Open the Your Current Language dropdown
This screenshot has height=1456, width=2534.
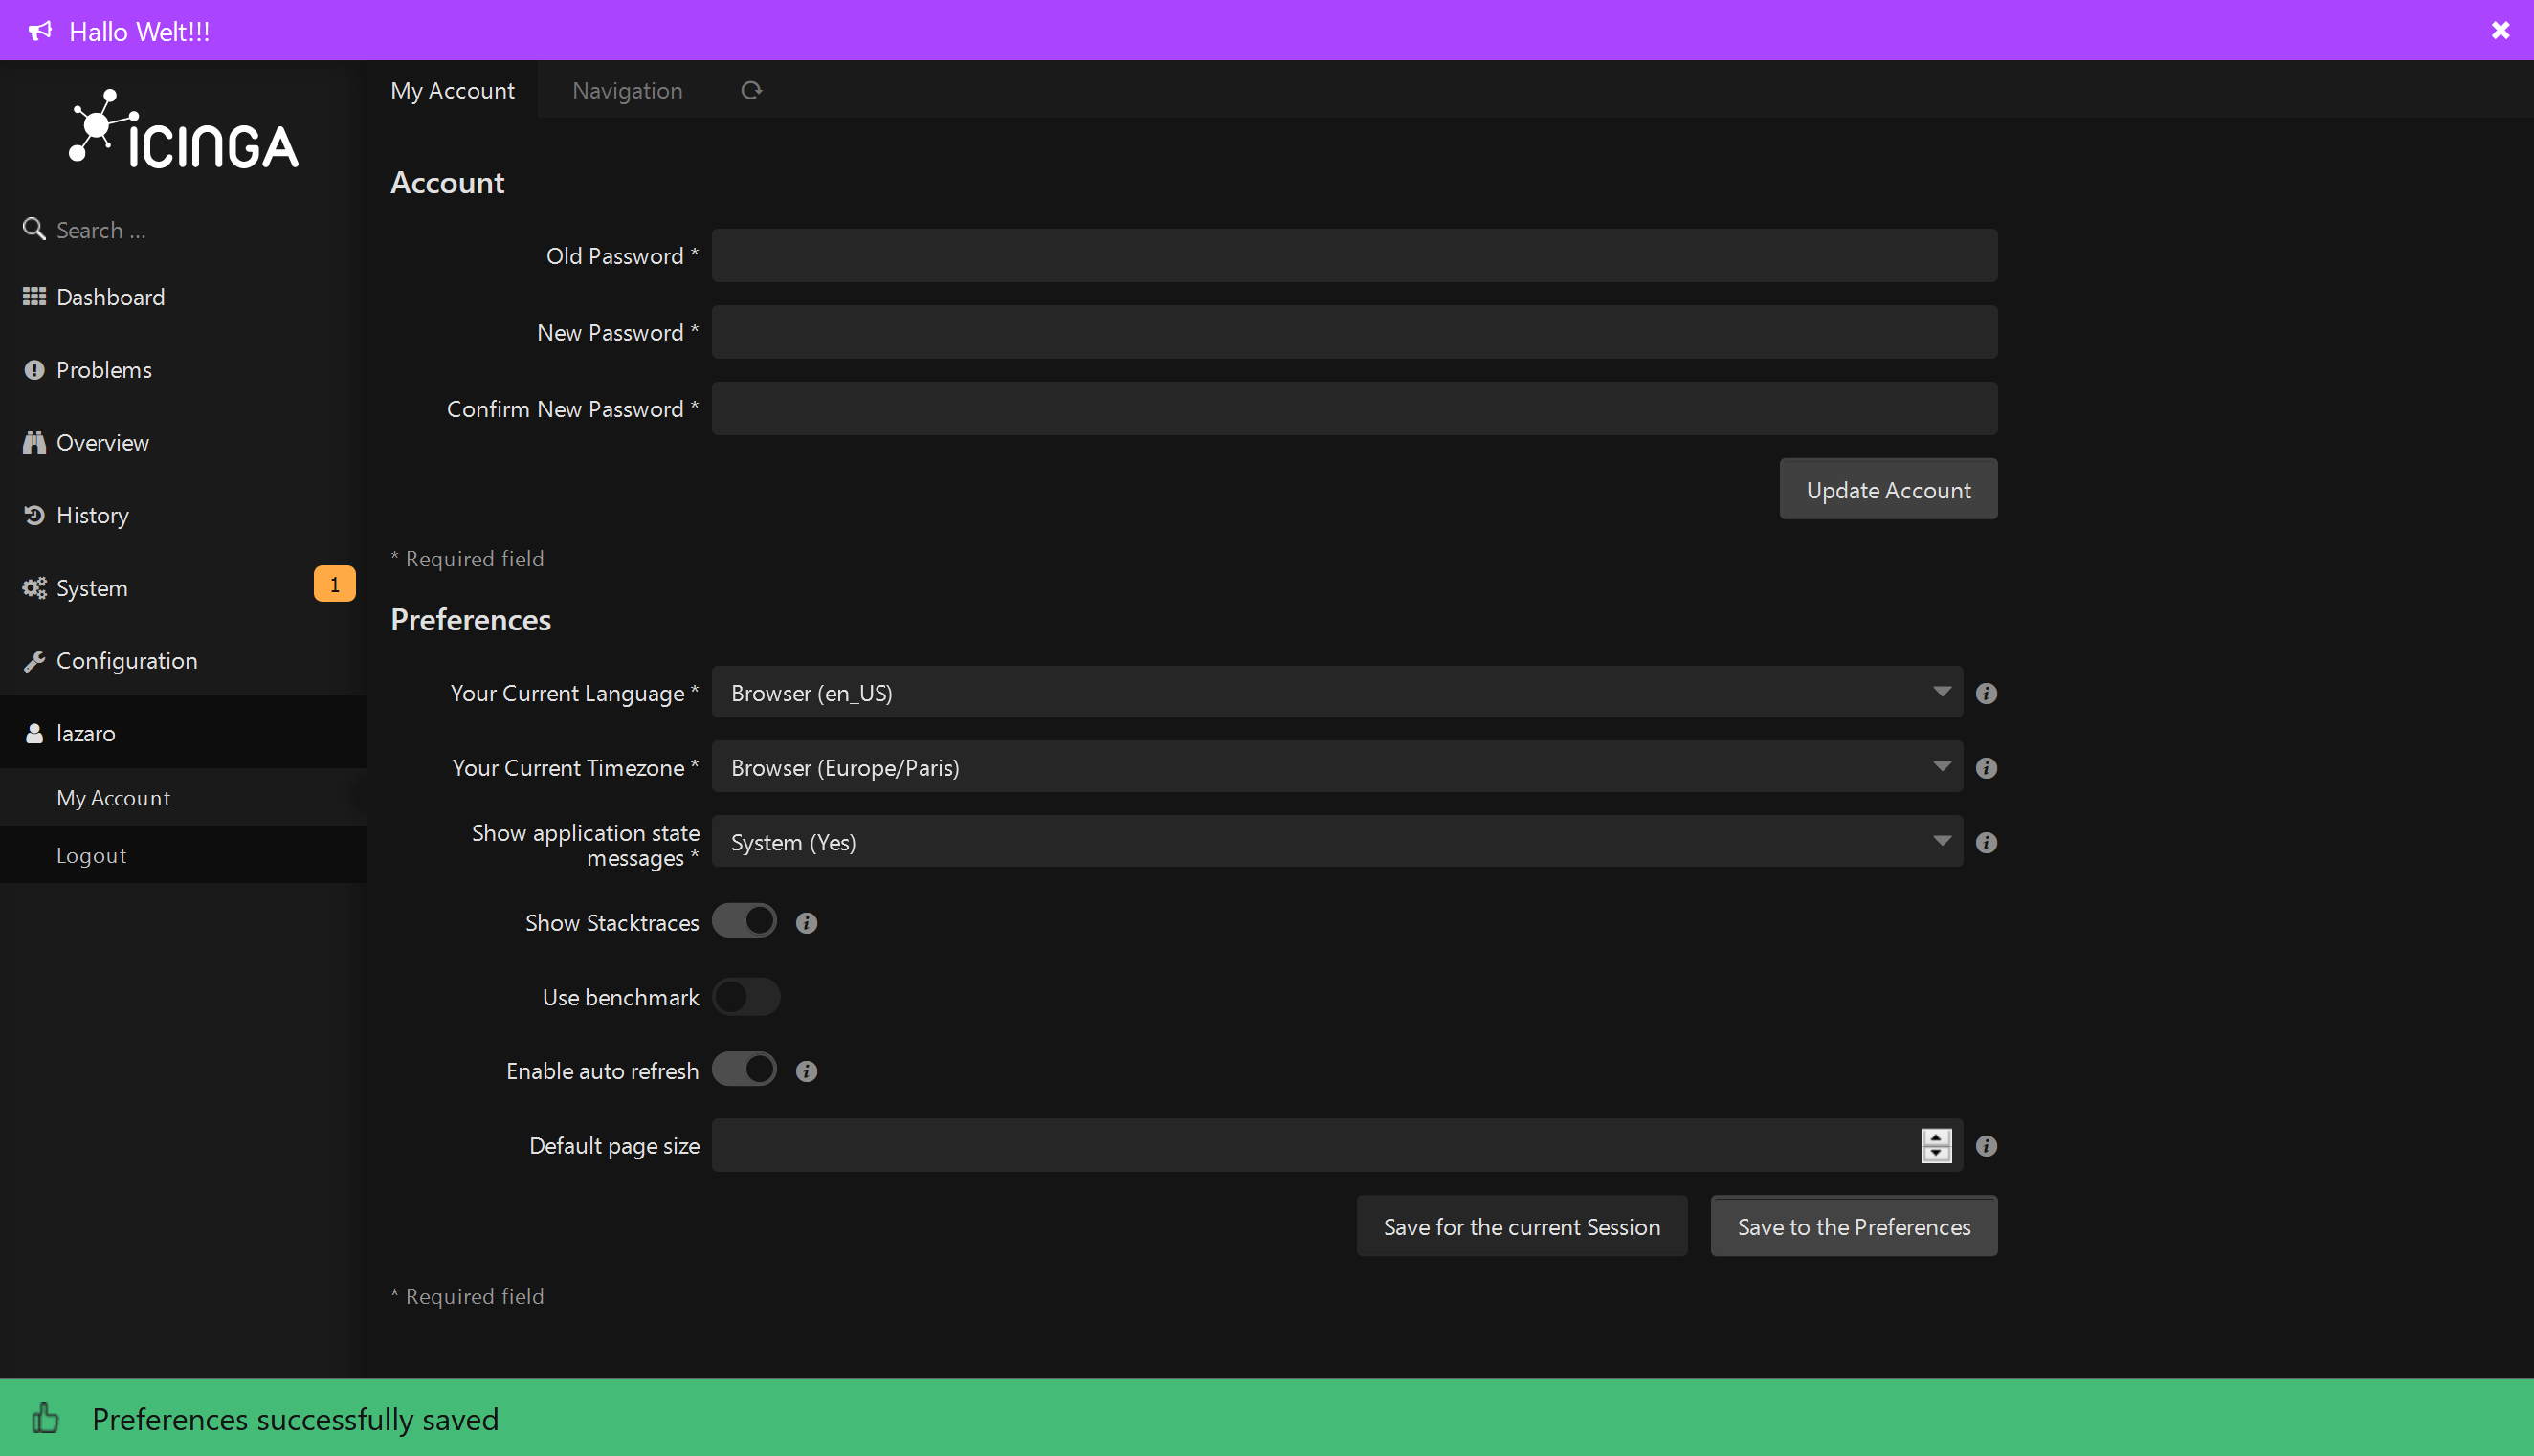coord(1336,692)
